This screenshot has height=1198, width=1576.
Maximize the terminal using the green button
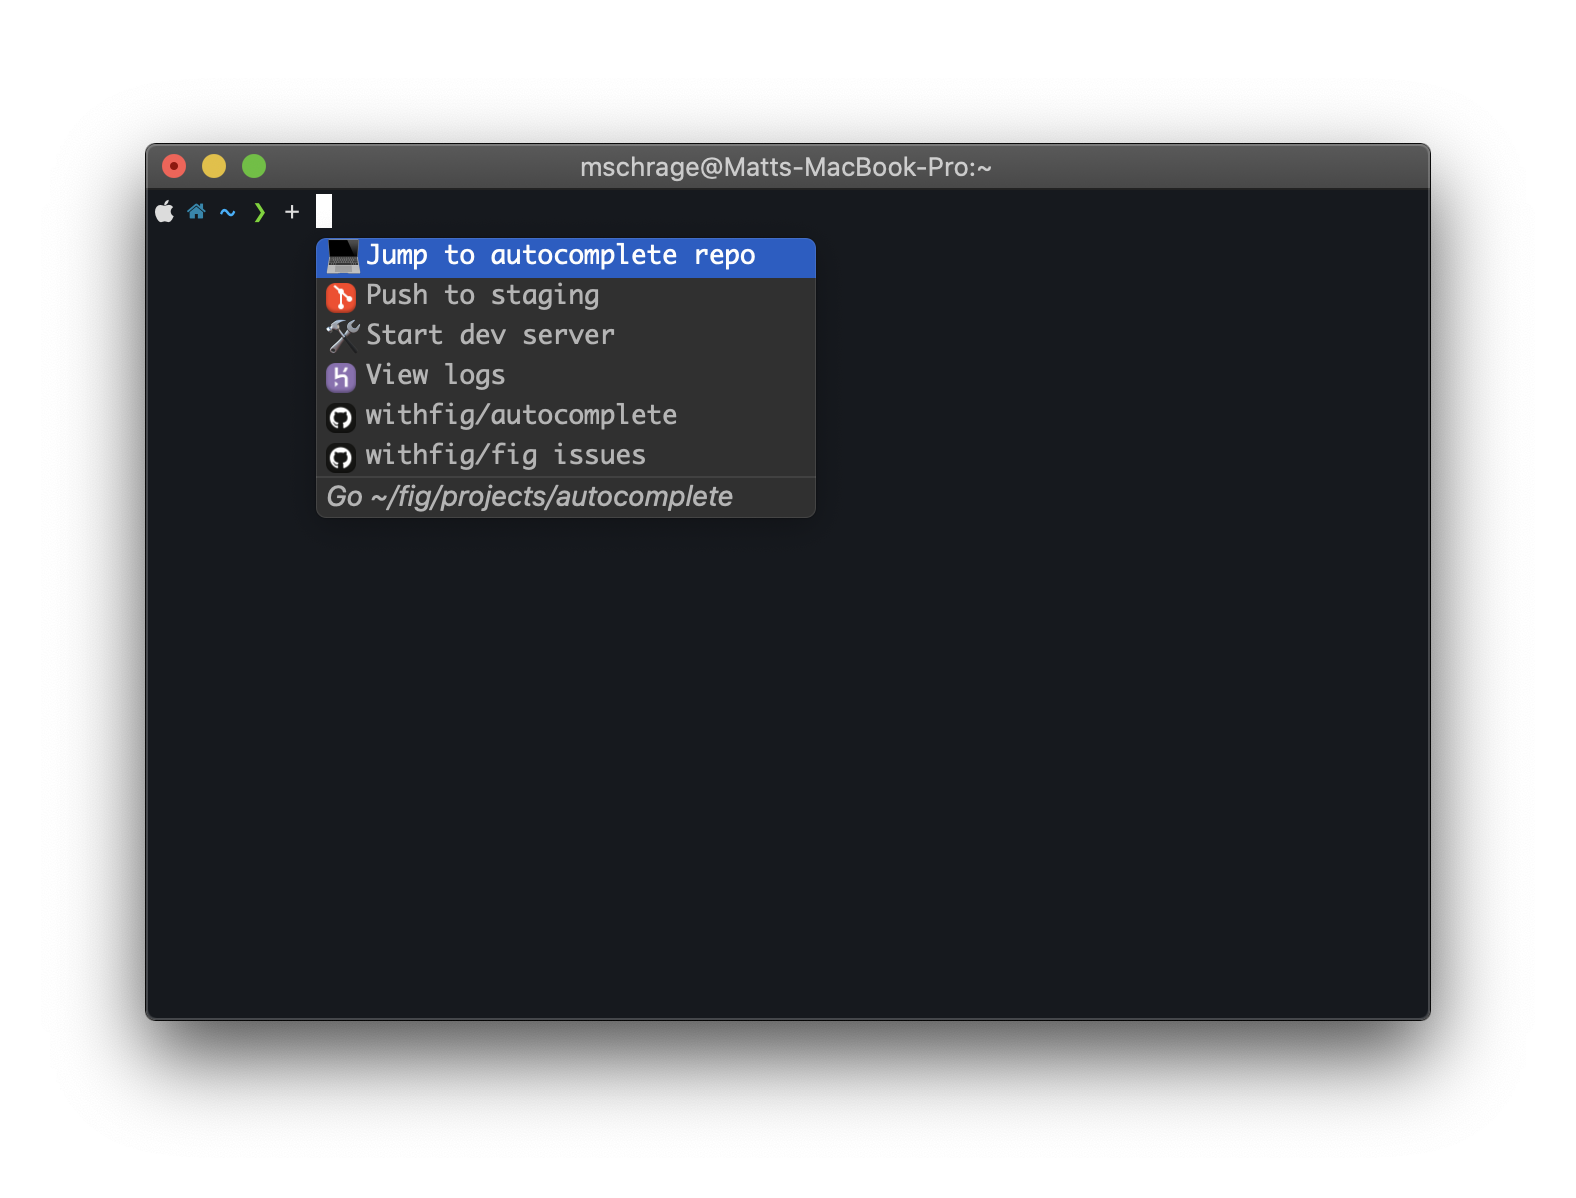click(x=254, y=166)
